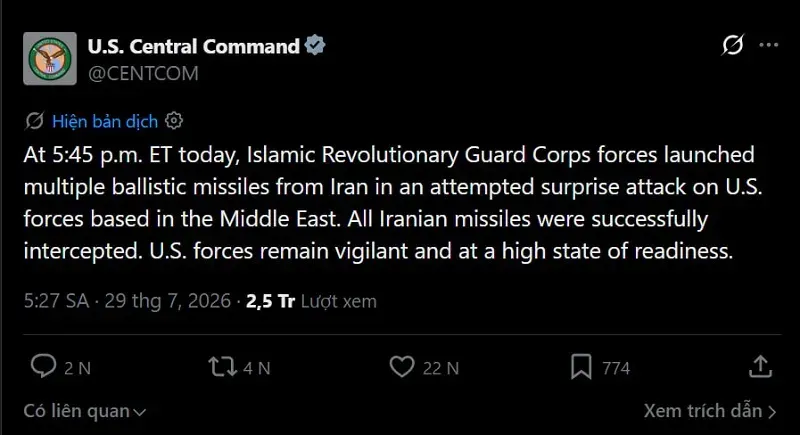Show translation via Hiện bản dịch
This screenshot has width=800, height=435.
(x=105, y=121)
